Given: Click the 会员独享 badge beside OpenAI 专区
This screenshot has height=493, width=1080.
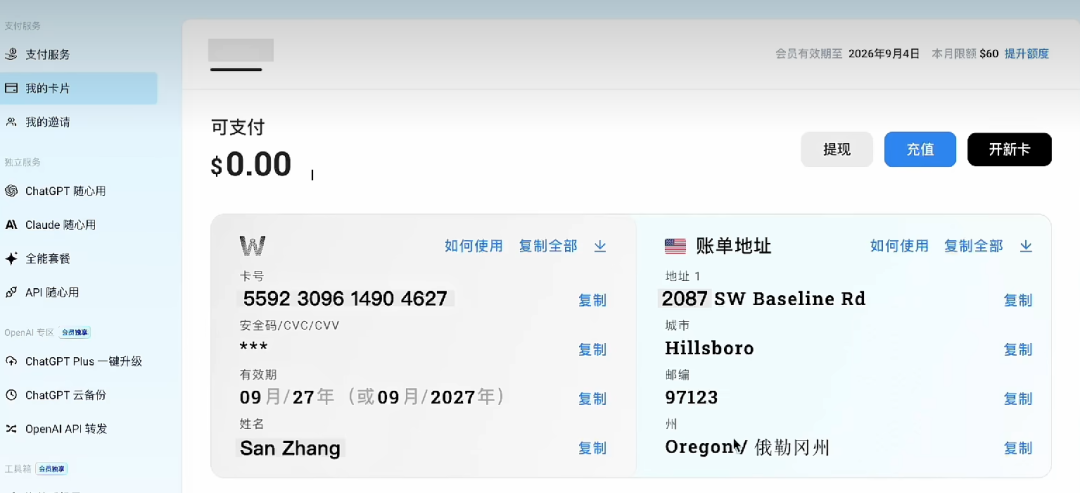Looking at the screenshot, I should [x=74, y=333].
